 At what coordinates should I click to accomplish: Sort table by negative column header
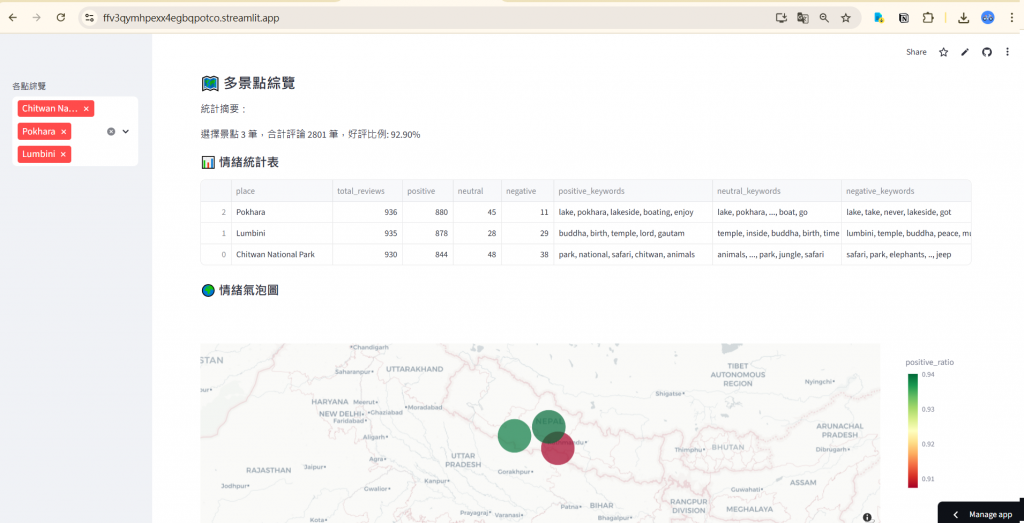click(527, 191)
